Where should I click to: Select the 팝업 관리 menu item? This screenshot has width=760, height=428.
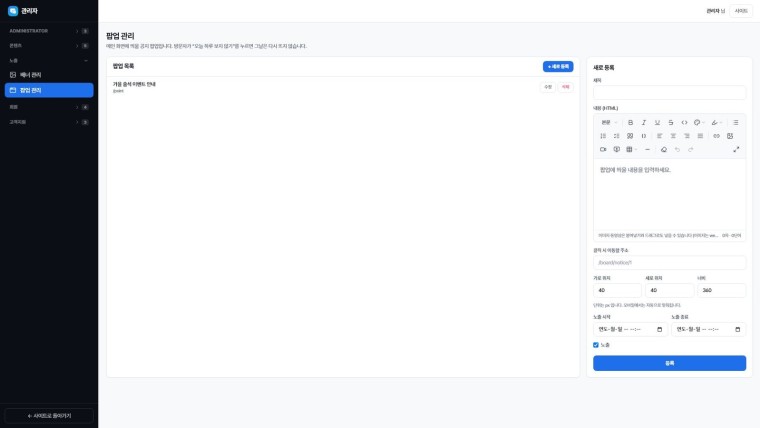pyautogui.click(x=48, y=90)
